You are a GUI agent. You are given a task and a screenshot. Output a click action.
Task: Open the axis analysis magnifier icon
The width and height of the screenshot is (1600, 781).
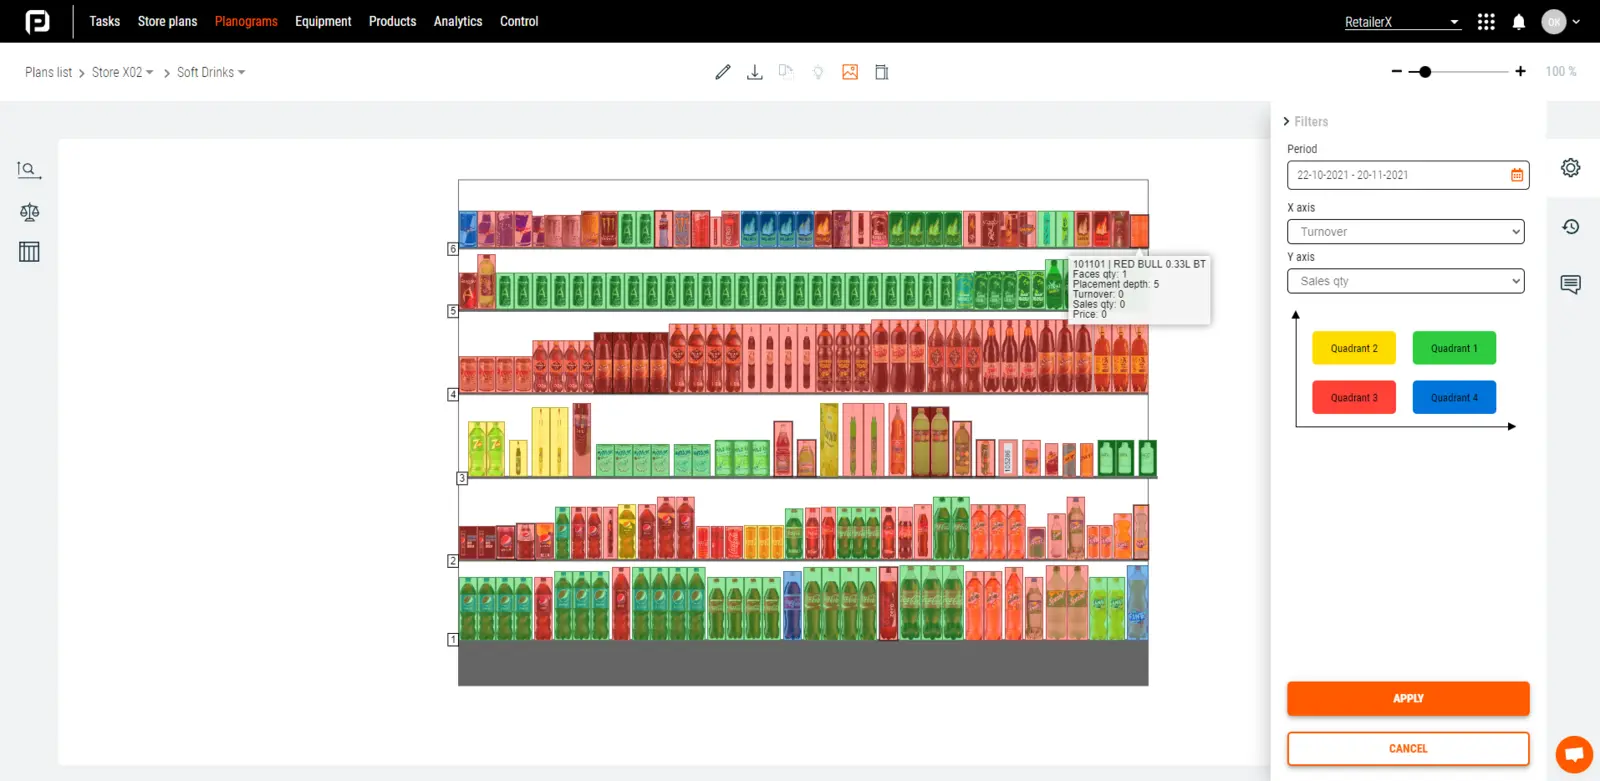click(x=29, y=169)
